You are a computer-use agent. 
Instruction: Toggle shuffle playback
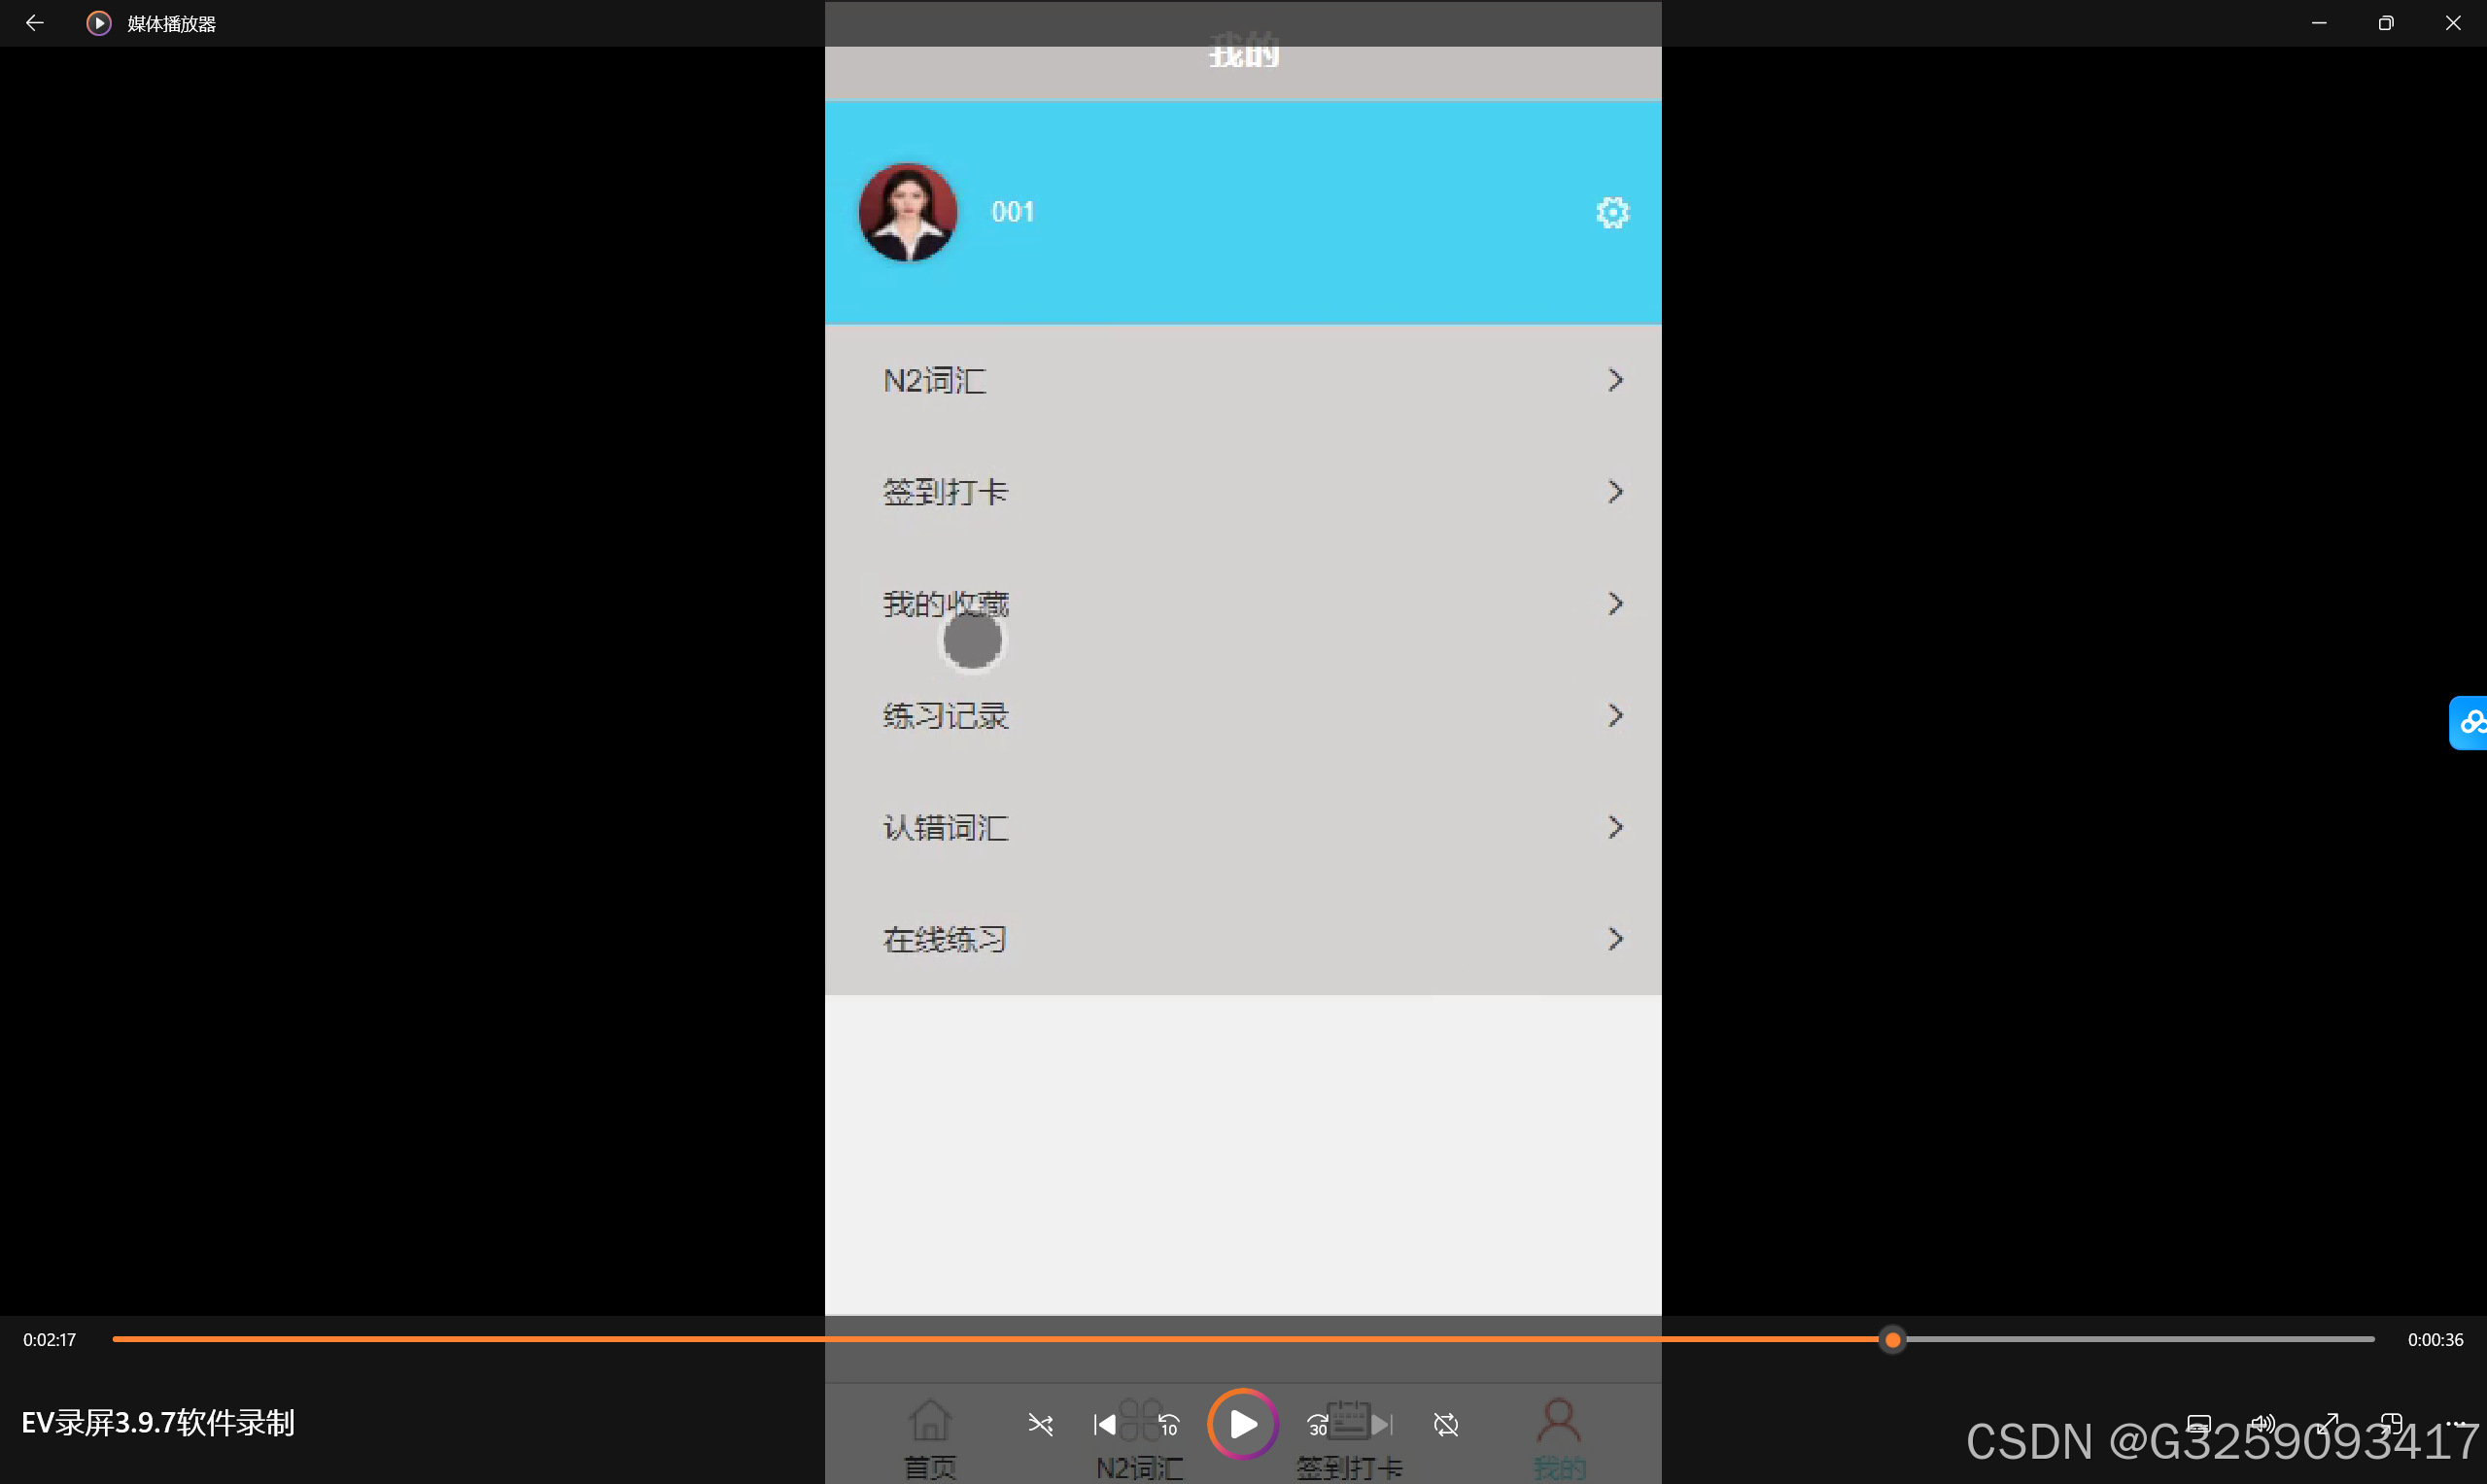click(x=1040, y=1424)
